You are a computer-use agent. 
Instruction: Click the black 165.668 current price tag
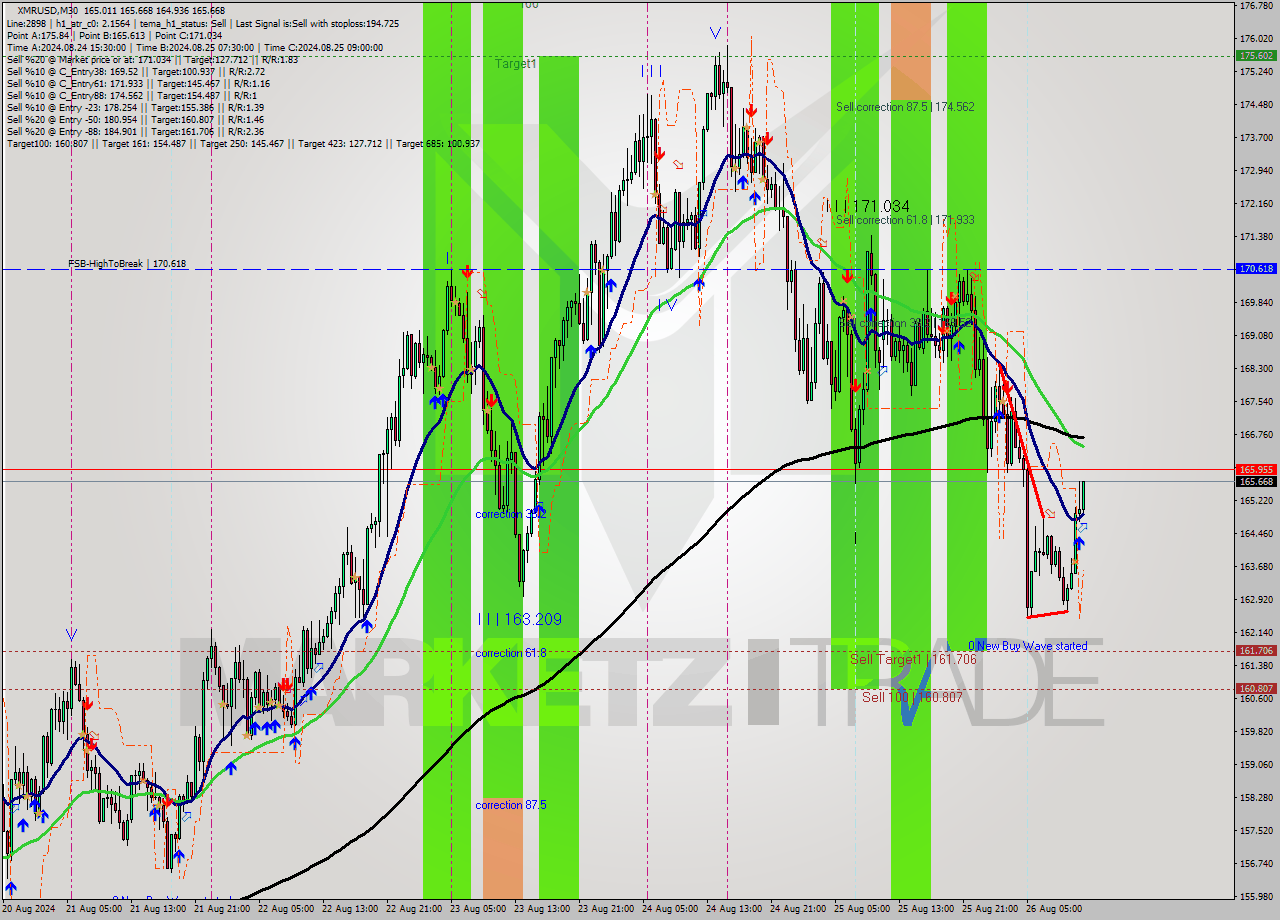[x=1256, y=481]
